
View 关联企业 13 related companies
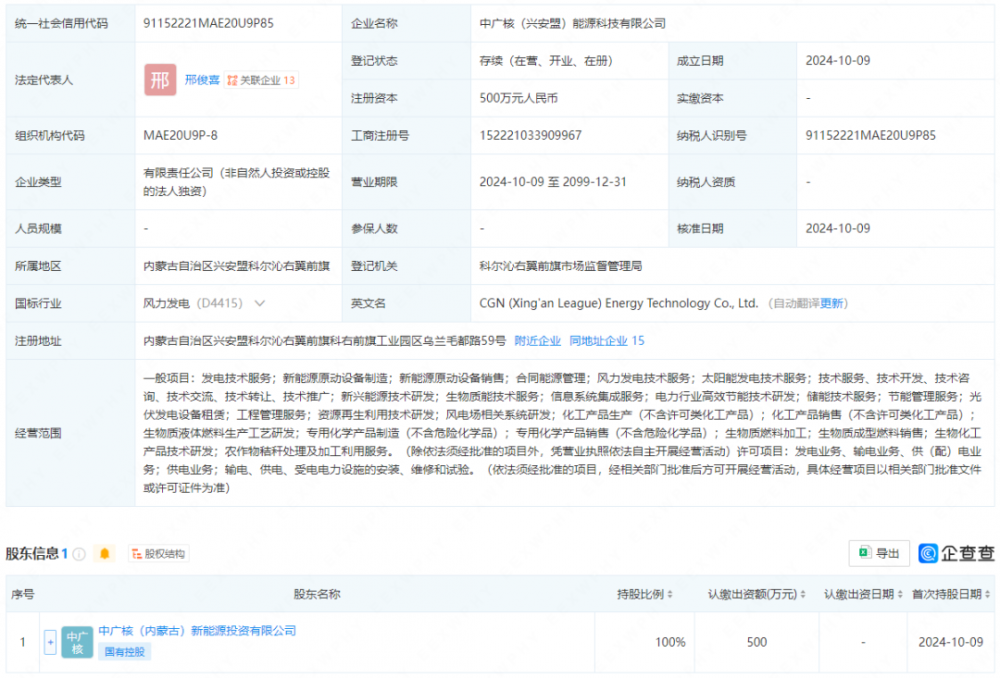click(261, 80)
